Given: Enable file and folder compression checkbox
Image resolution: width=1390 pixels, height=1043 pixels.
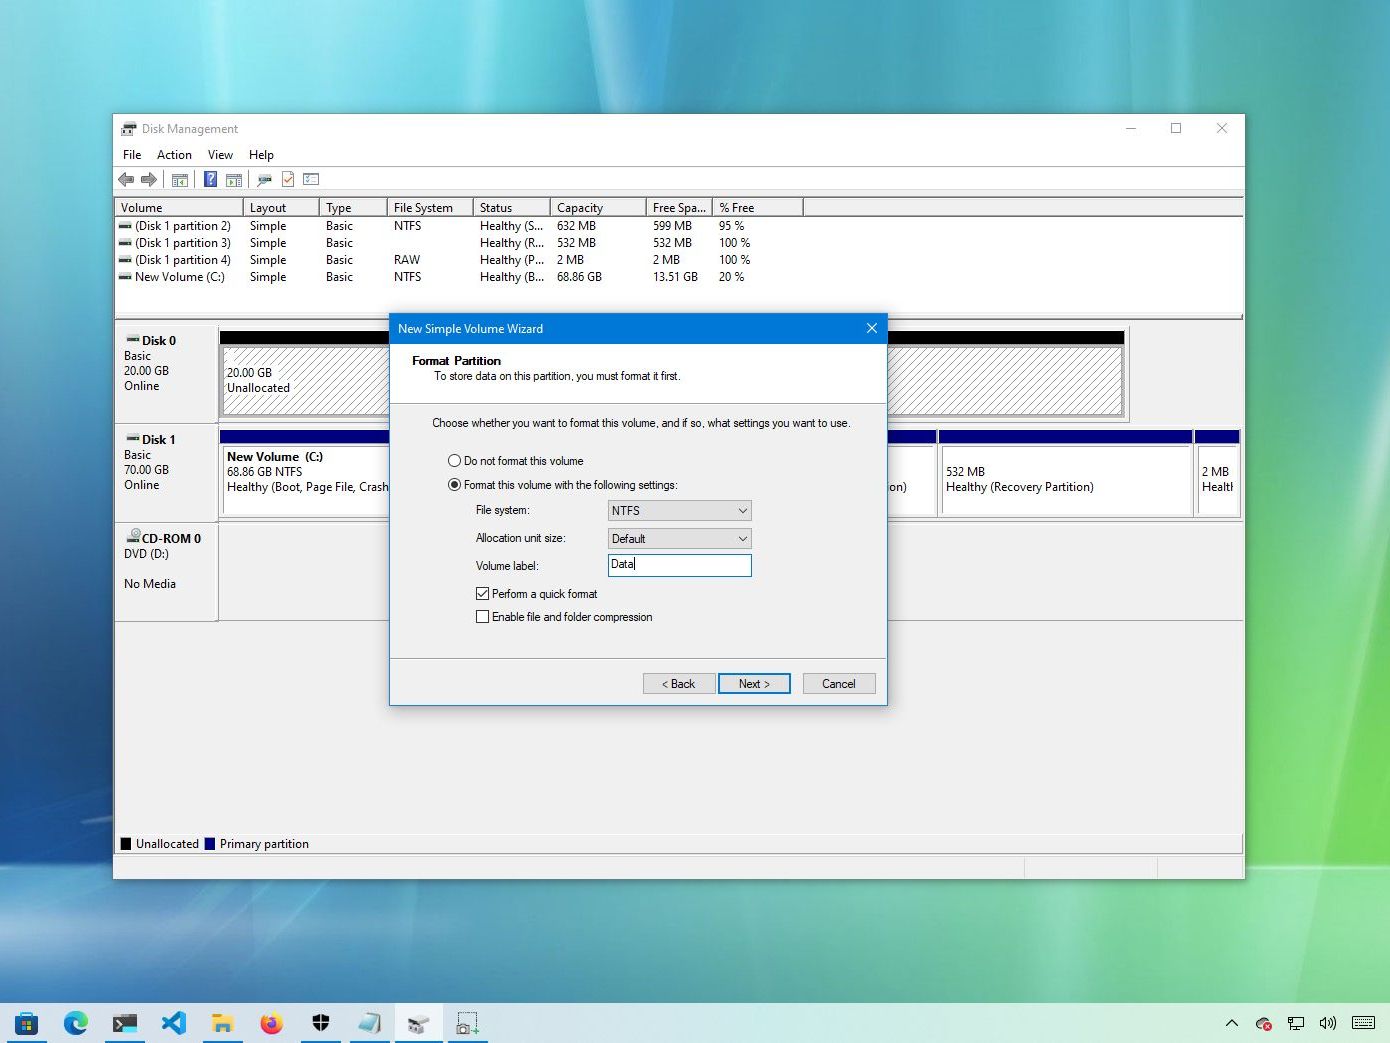Looking at the screenshot, I should tap(483, 617).
